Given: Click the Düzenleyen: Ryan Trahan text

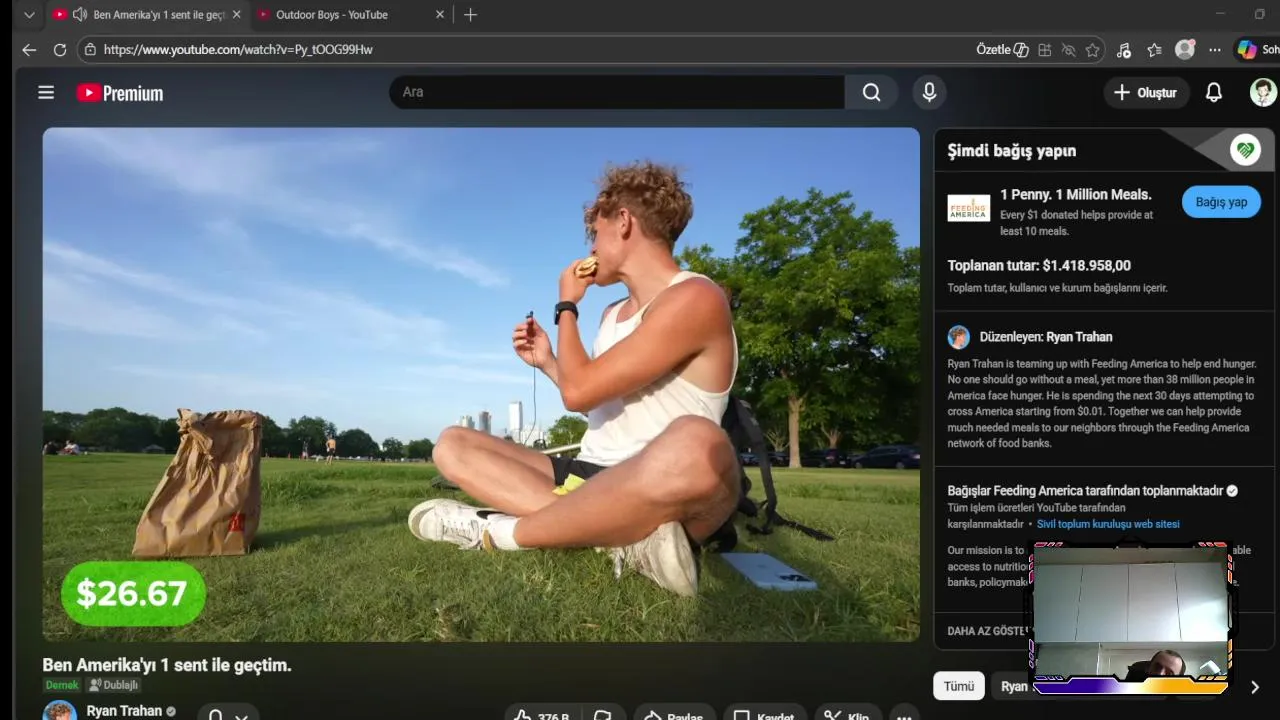Looking at the screenshot, I should point(1046,337).
